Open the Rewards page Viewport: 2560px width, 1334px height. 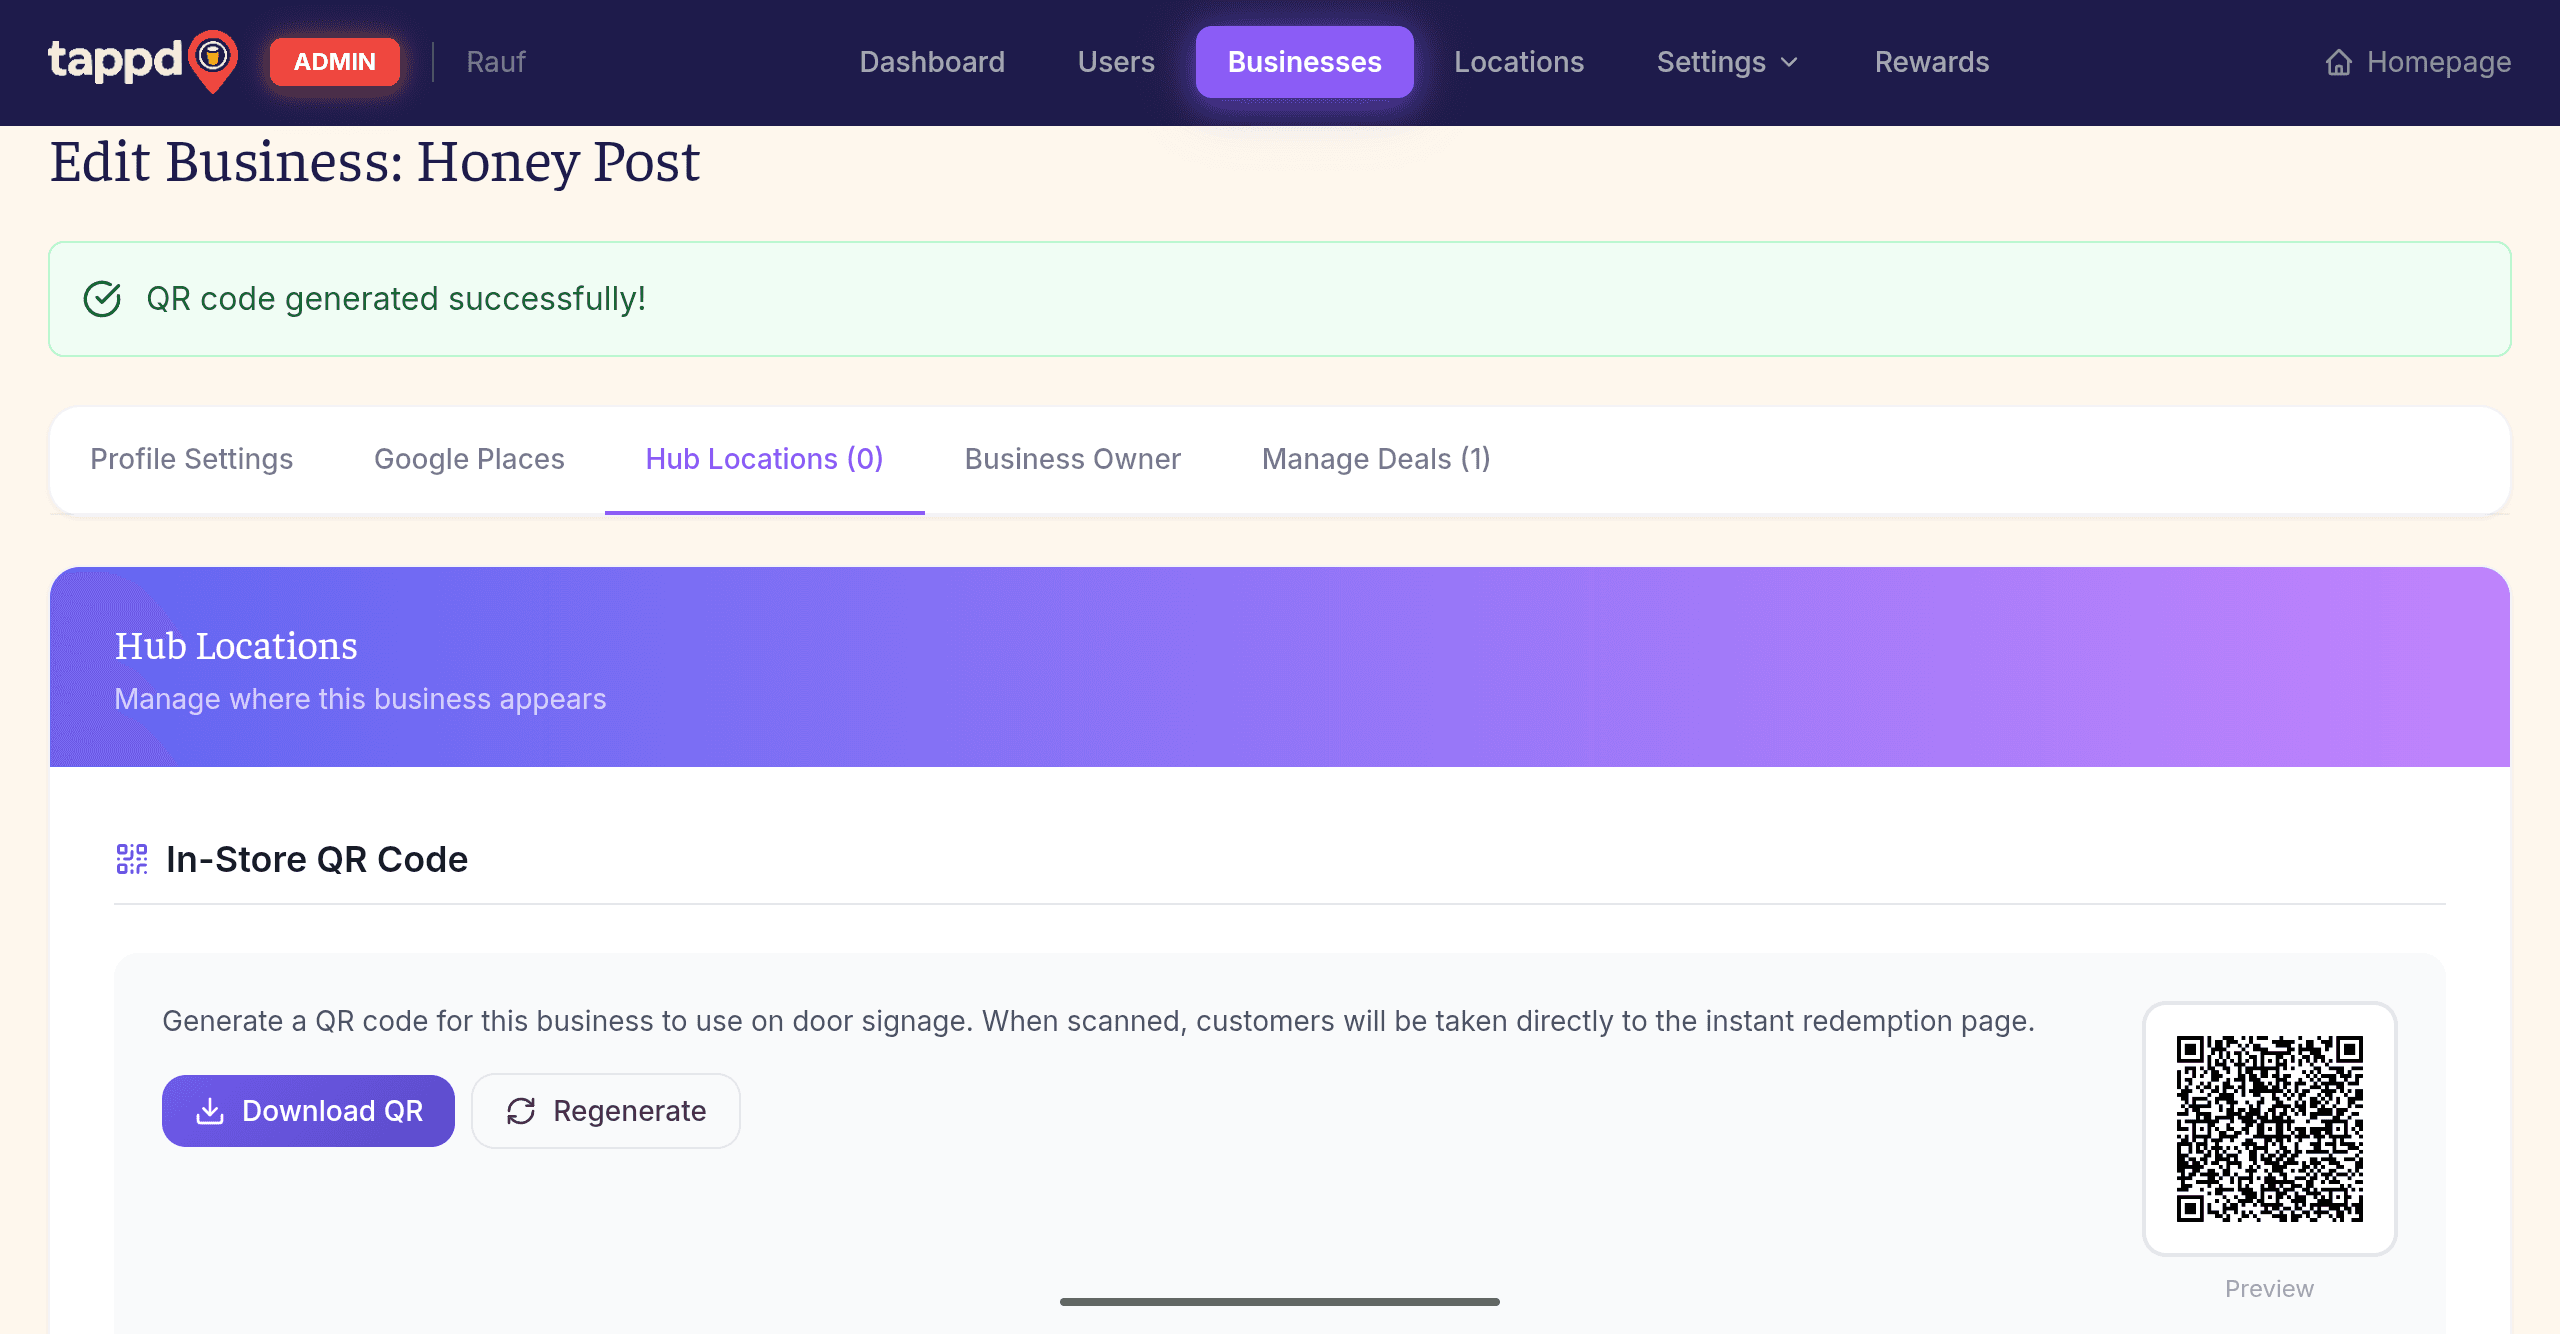tap(1932, 62)
